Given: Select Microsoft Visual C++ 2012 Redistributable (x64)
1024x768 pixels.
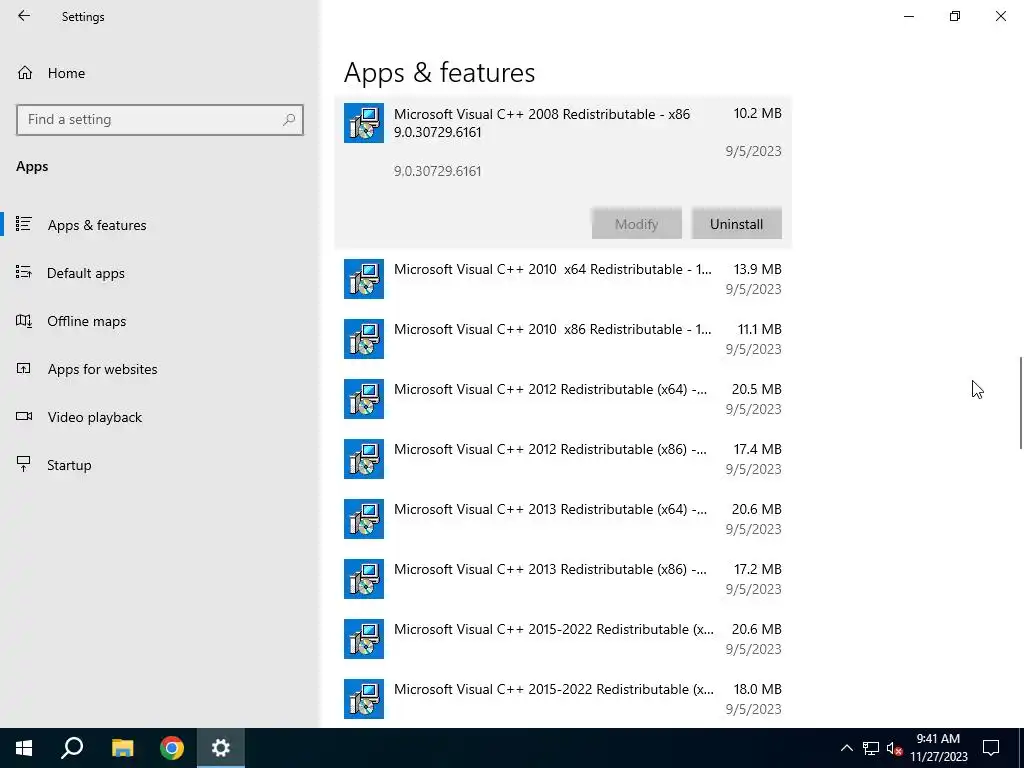Looking at the screenshot, I should [x=563, y=399].
